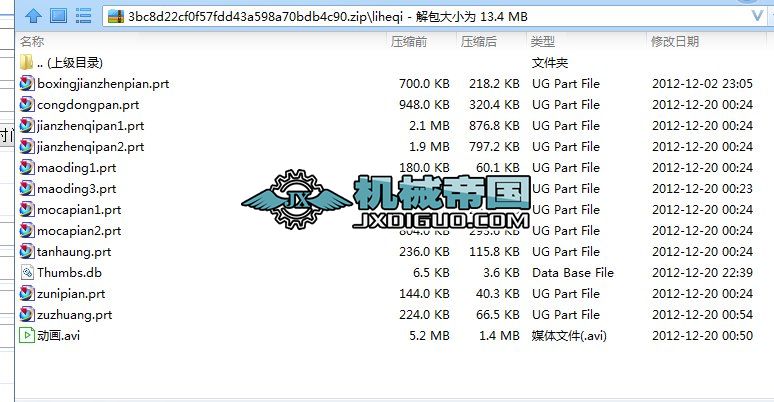Expand the address bar dropdown arrow
The width and height of the screenshot is (774, 402).
click(757, 16)
